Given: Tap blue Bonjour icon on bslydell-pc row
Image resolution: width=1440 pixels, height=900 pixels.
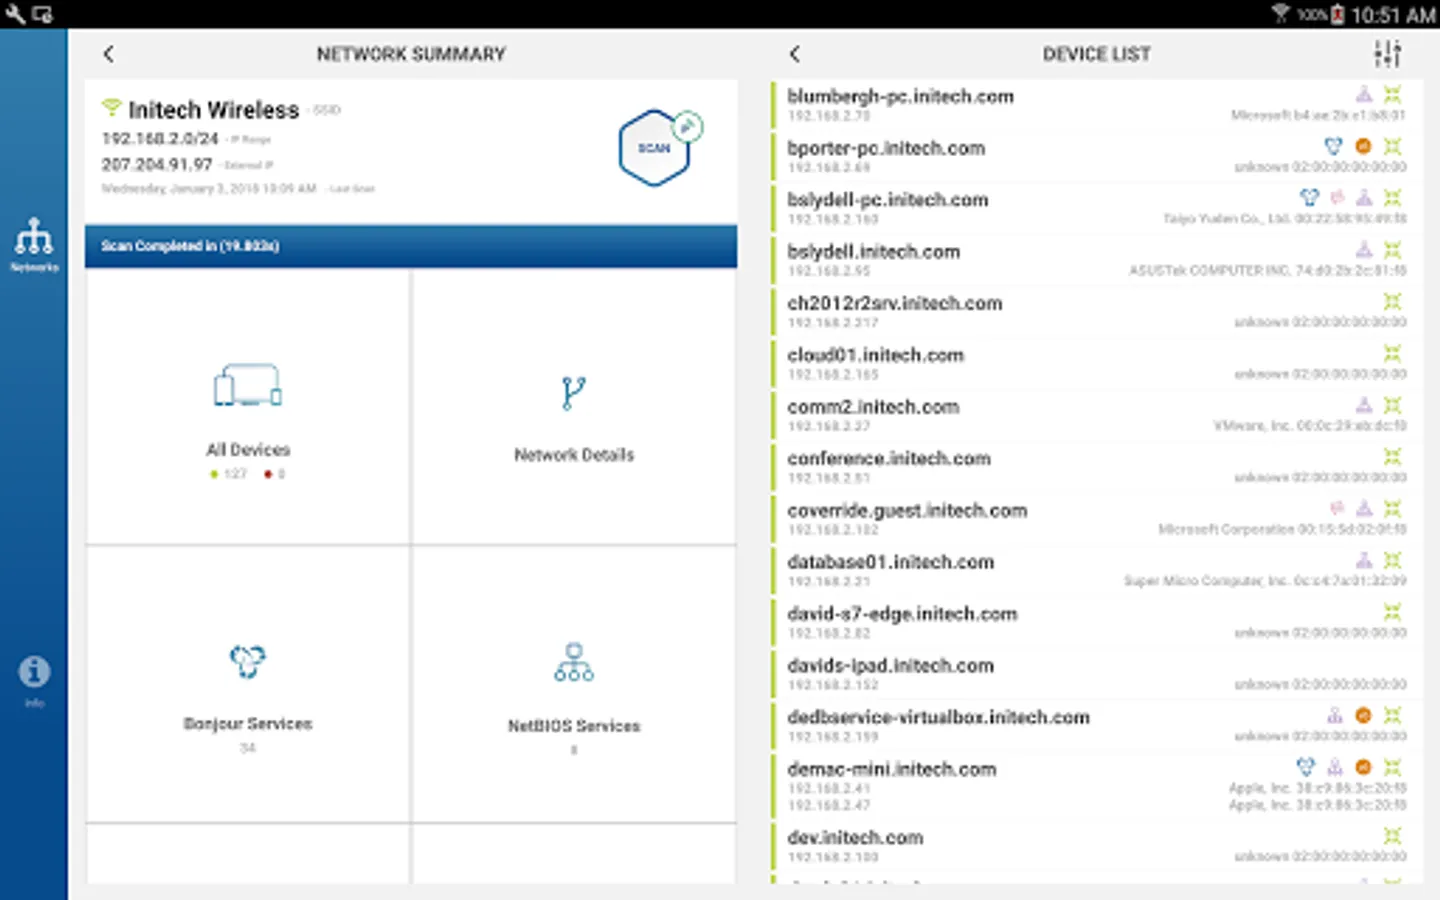Looking at the screenshot, I should [x=1309, y=197].
